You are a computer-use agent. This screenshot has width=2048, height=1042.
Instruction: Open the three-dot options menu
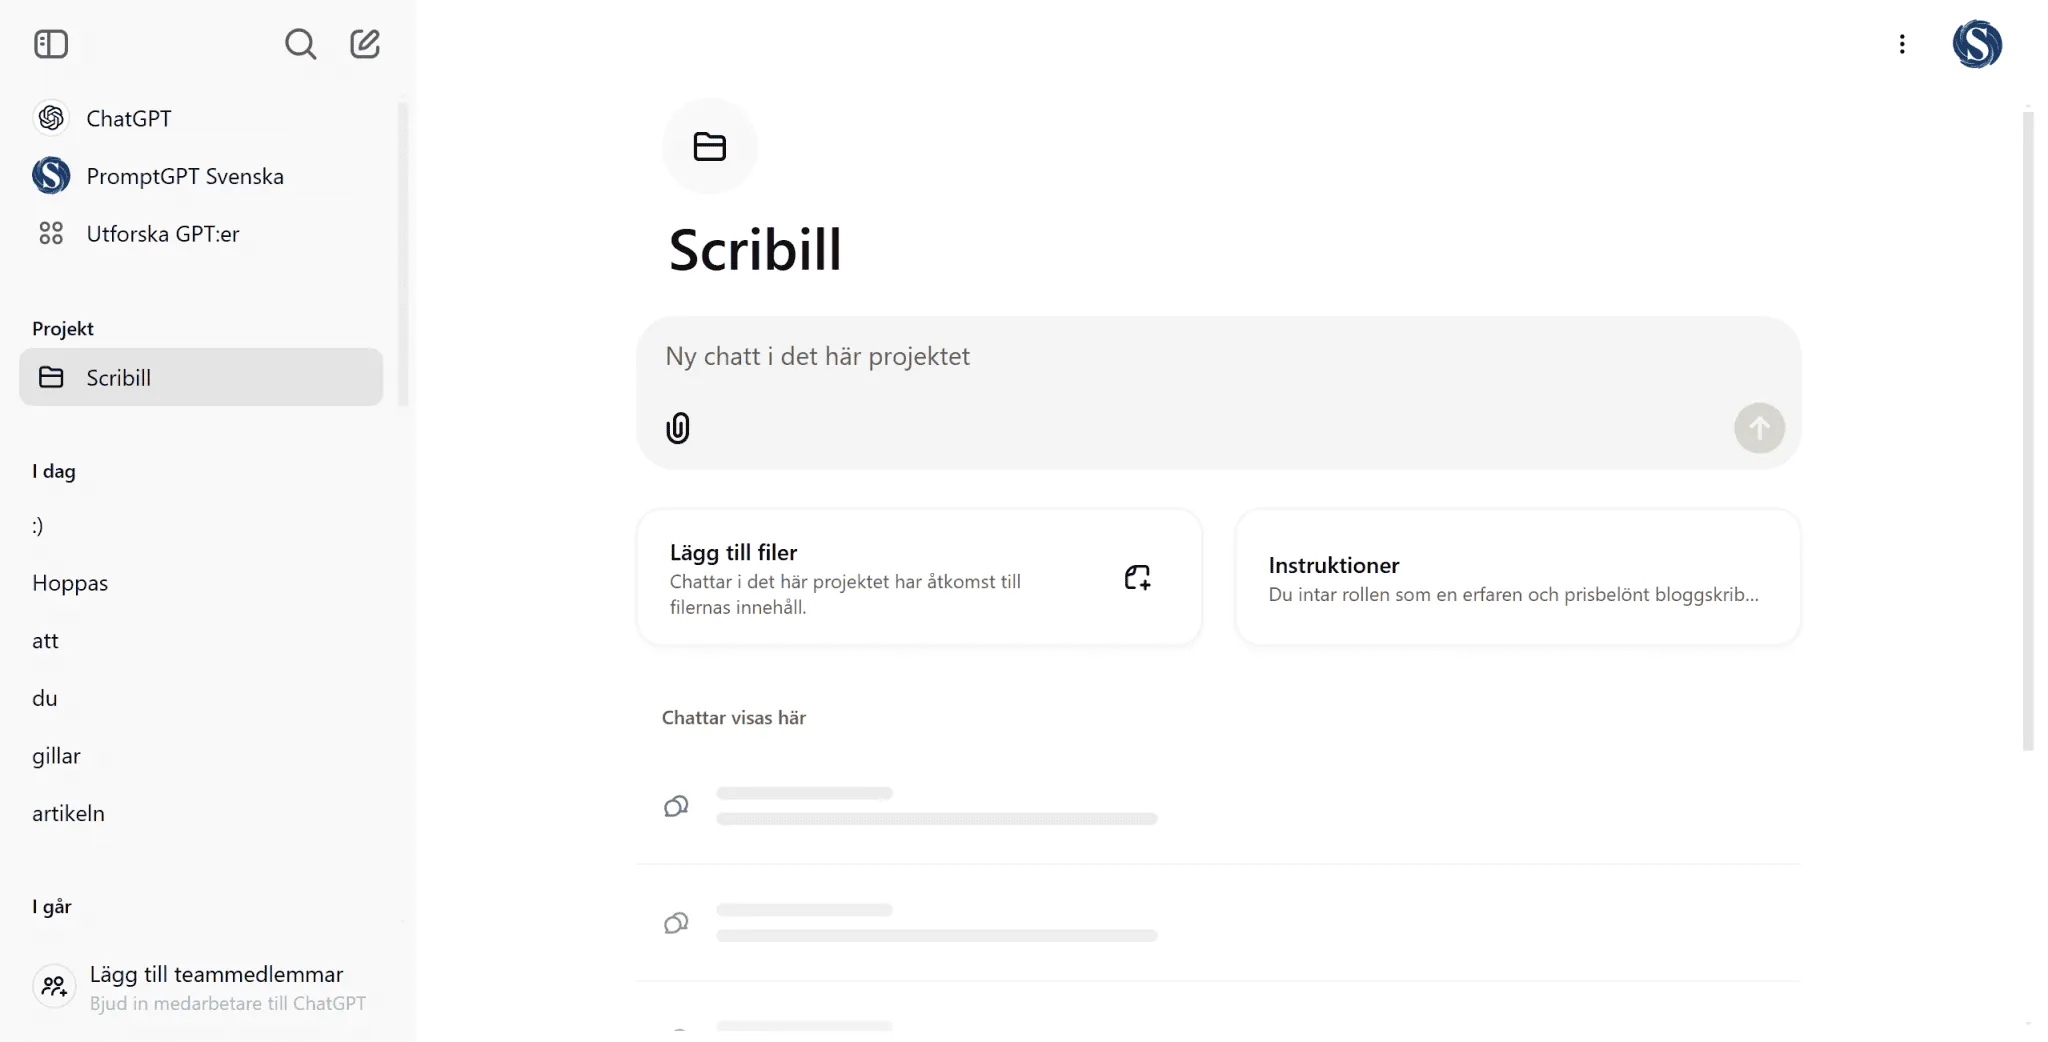click(x=1902, y=44)
